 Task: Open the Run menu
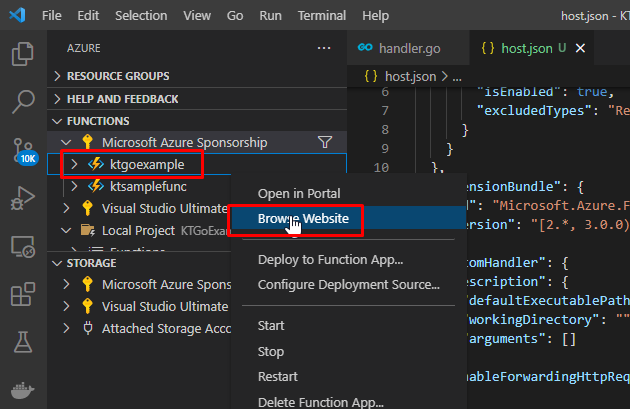click(270, 15)
